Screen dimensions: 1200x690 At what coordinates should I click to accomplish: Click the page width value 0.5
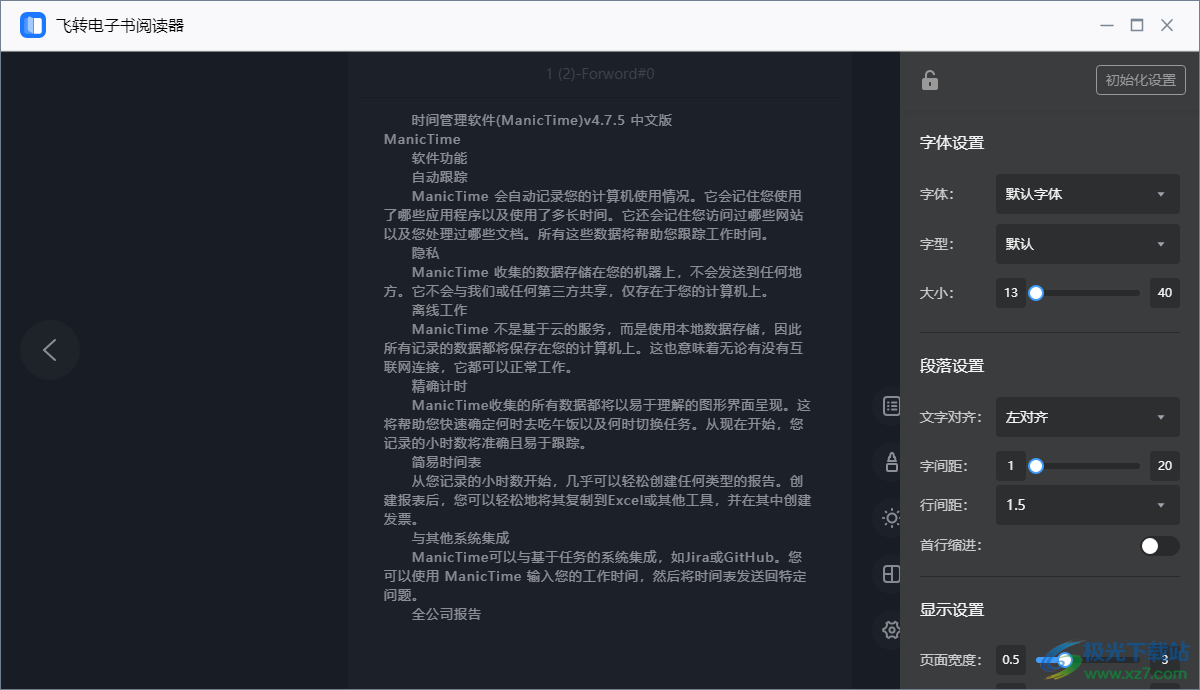[x=1011, y=660]
